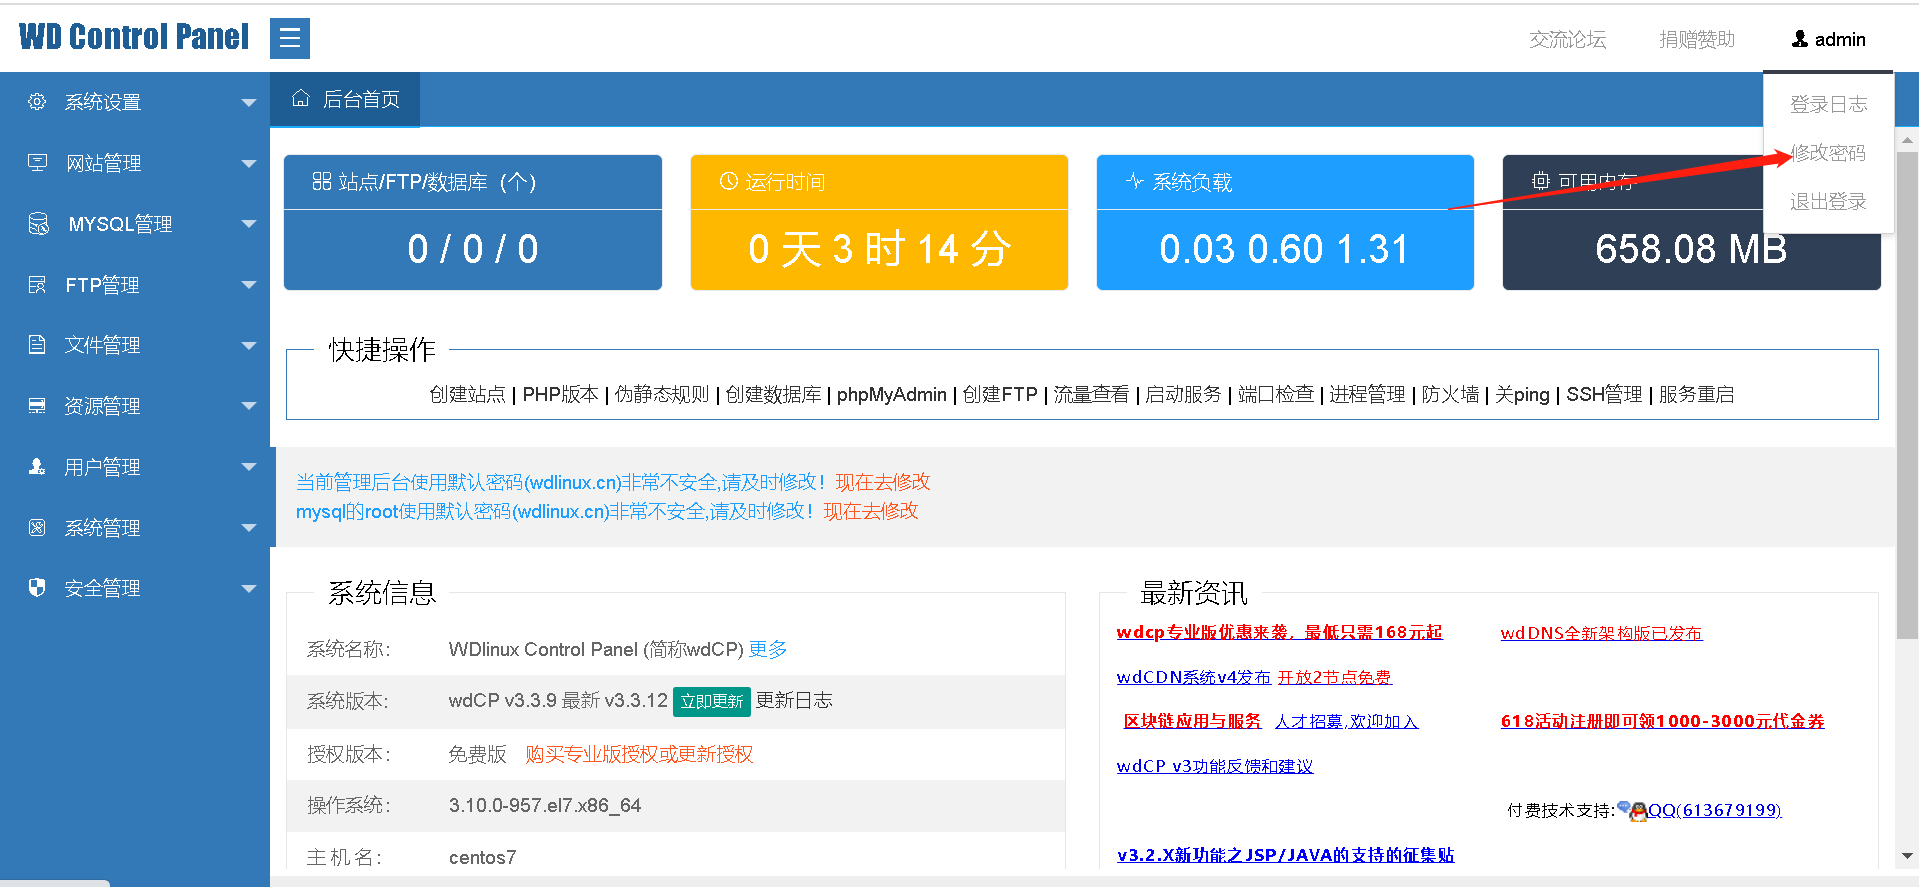Open the SSH管理 quick action
1919x887 pixels.
[1604, 394]
